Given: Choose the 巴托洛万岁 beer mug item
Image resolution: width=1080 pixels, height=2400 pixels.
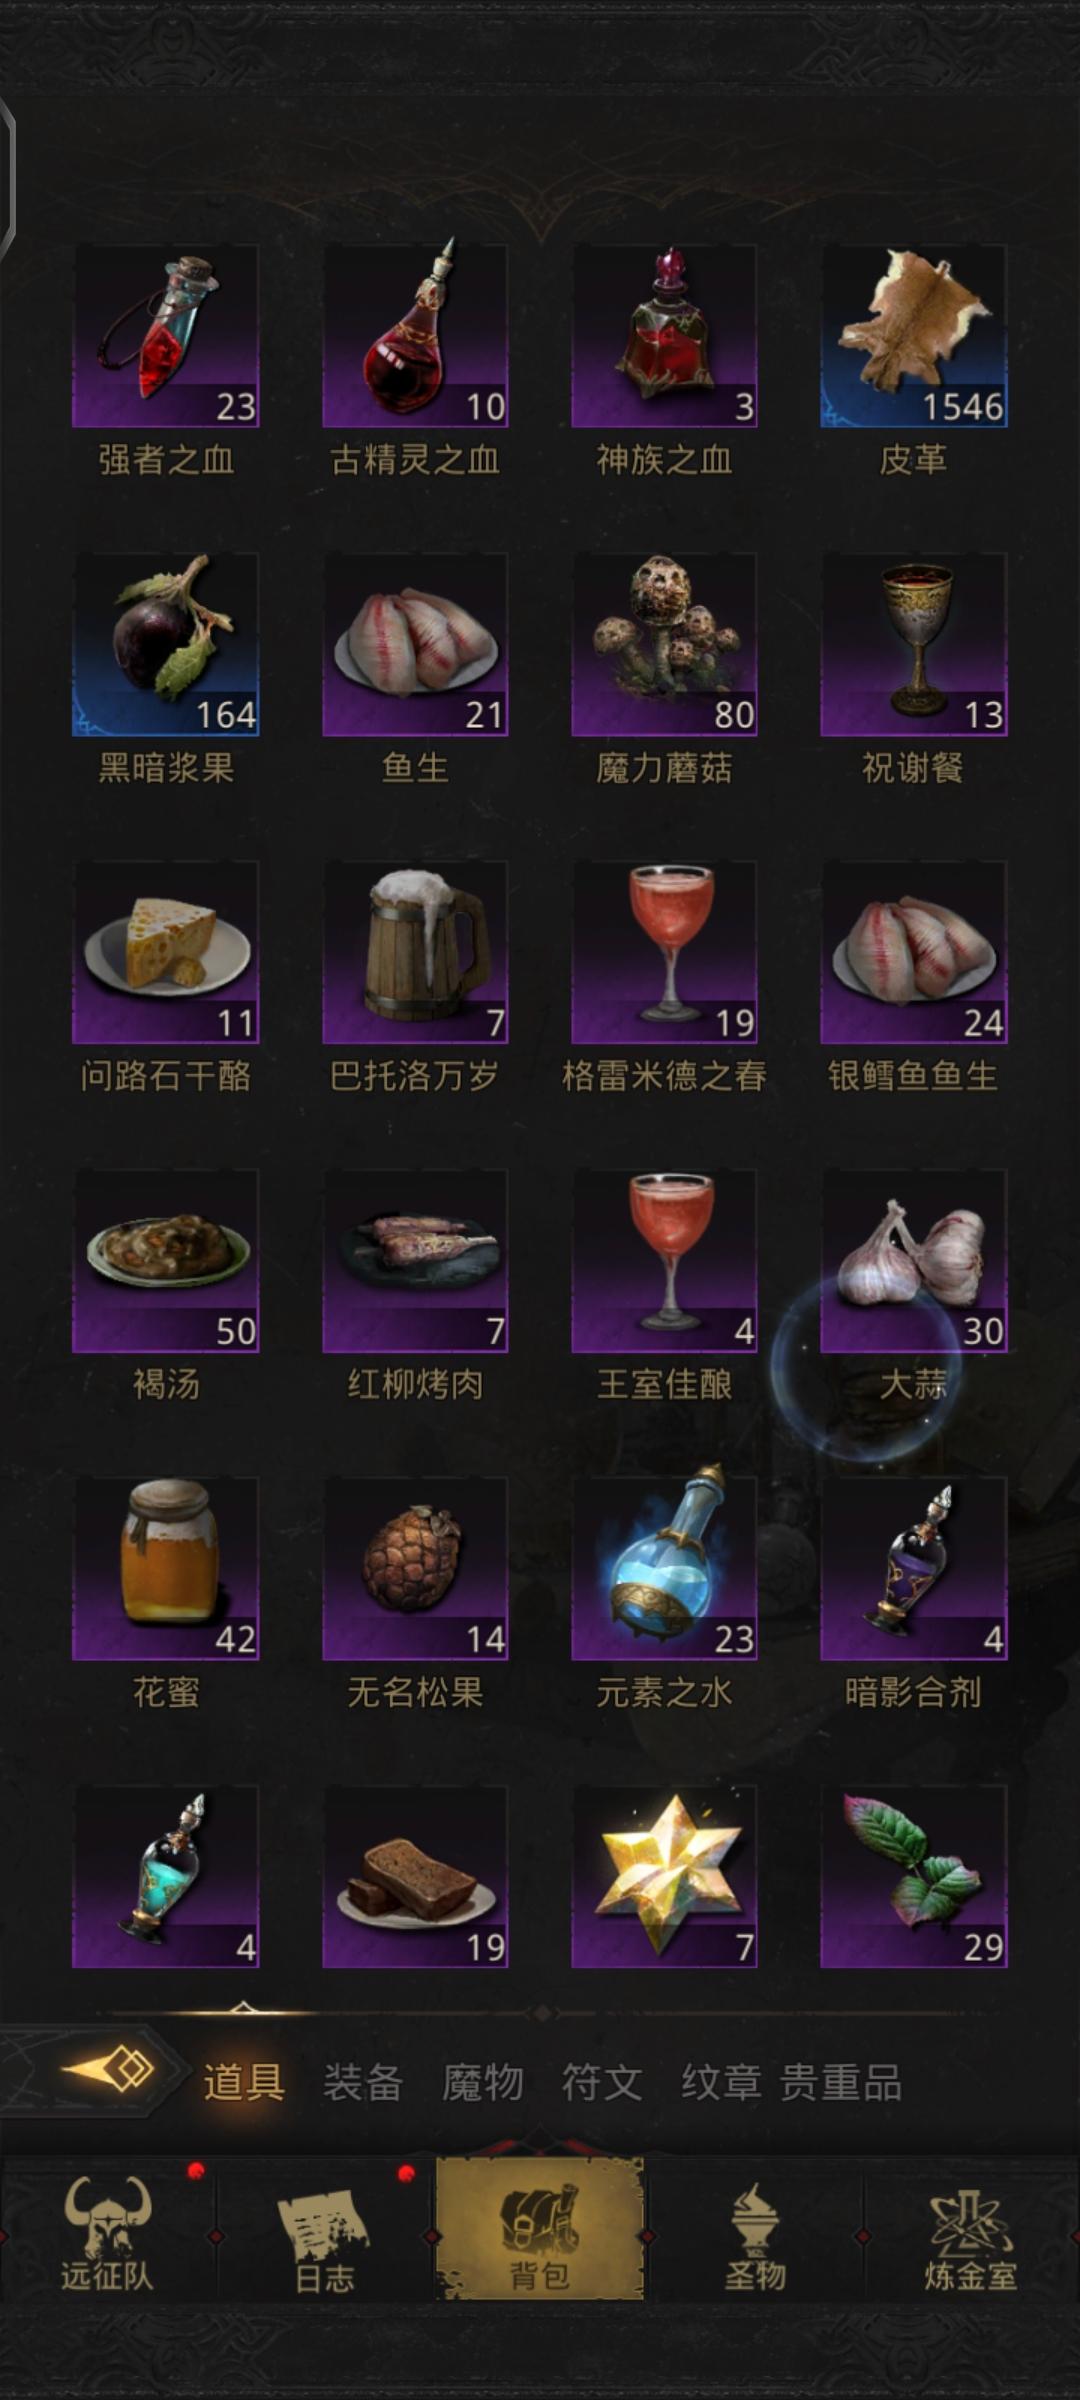Looking at the screenshot, I should pyautogui.click(x=415, y=952).
